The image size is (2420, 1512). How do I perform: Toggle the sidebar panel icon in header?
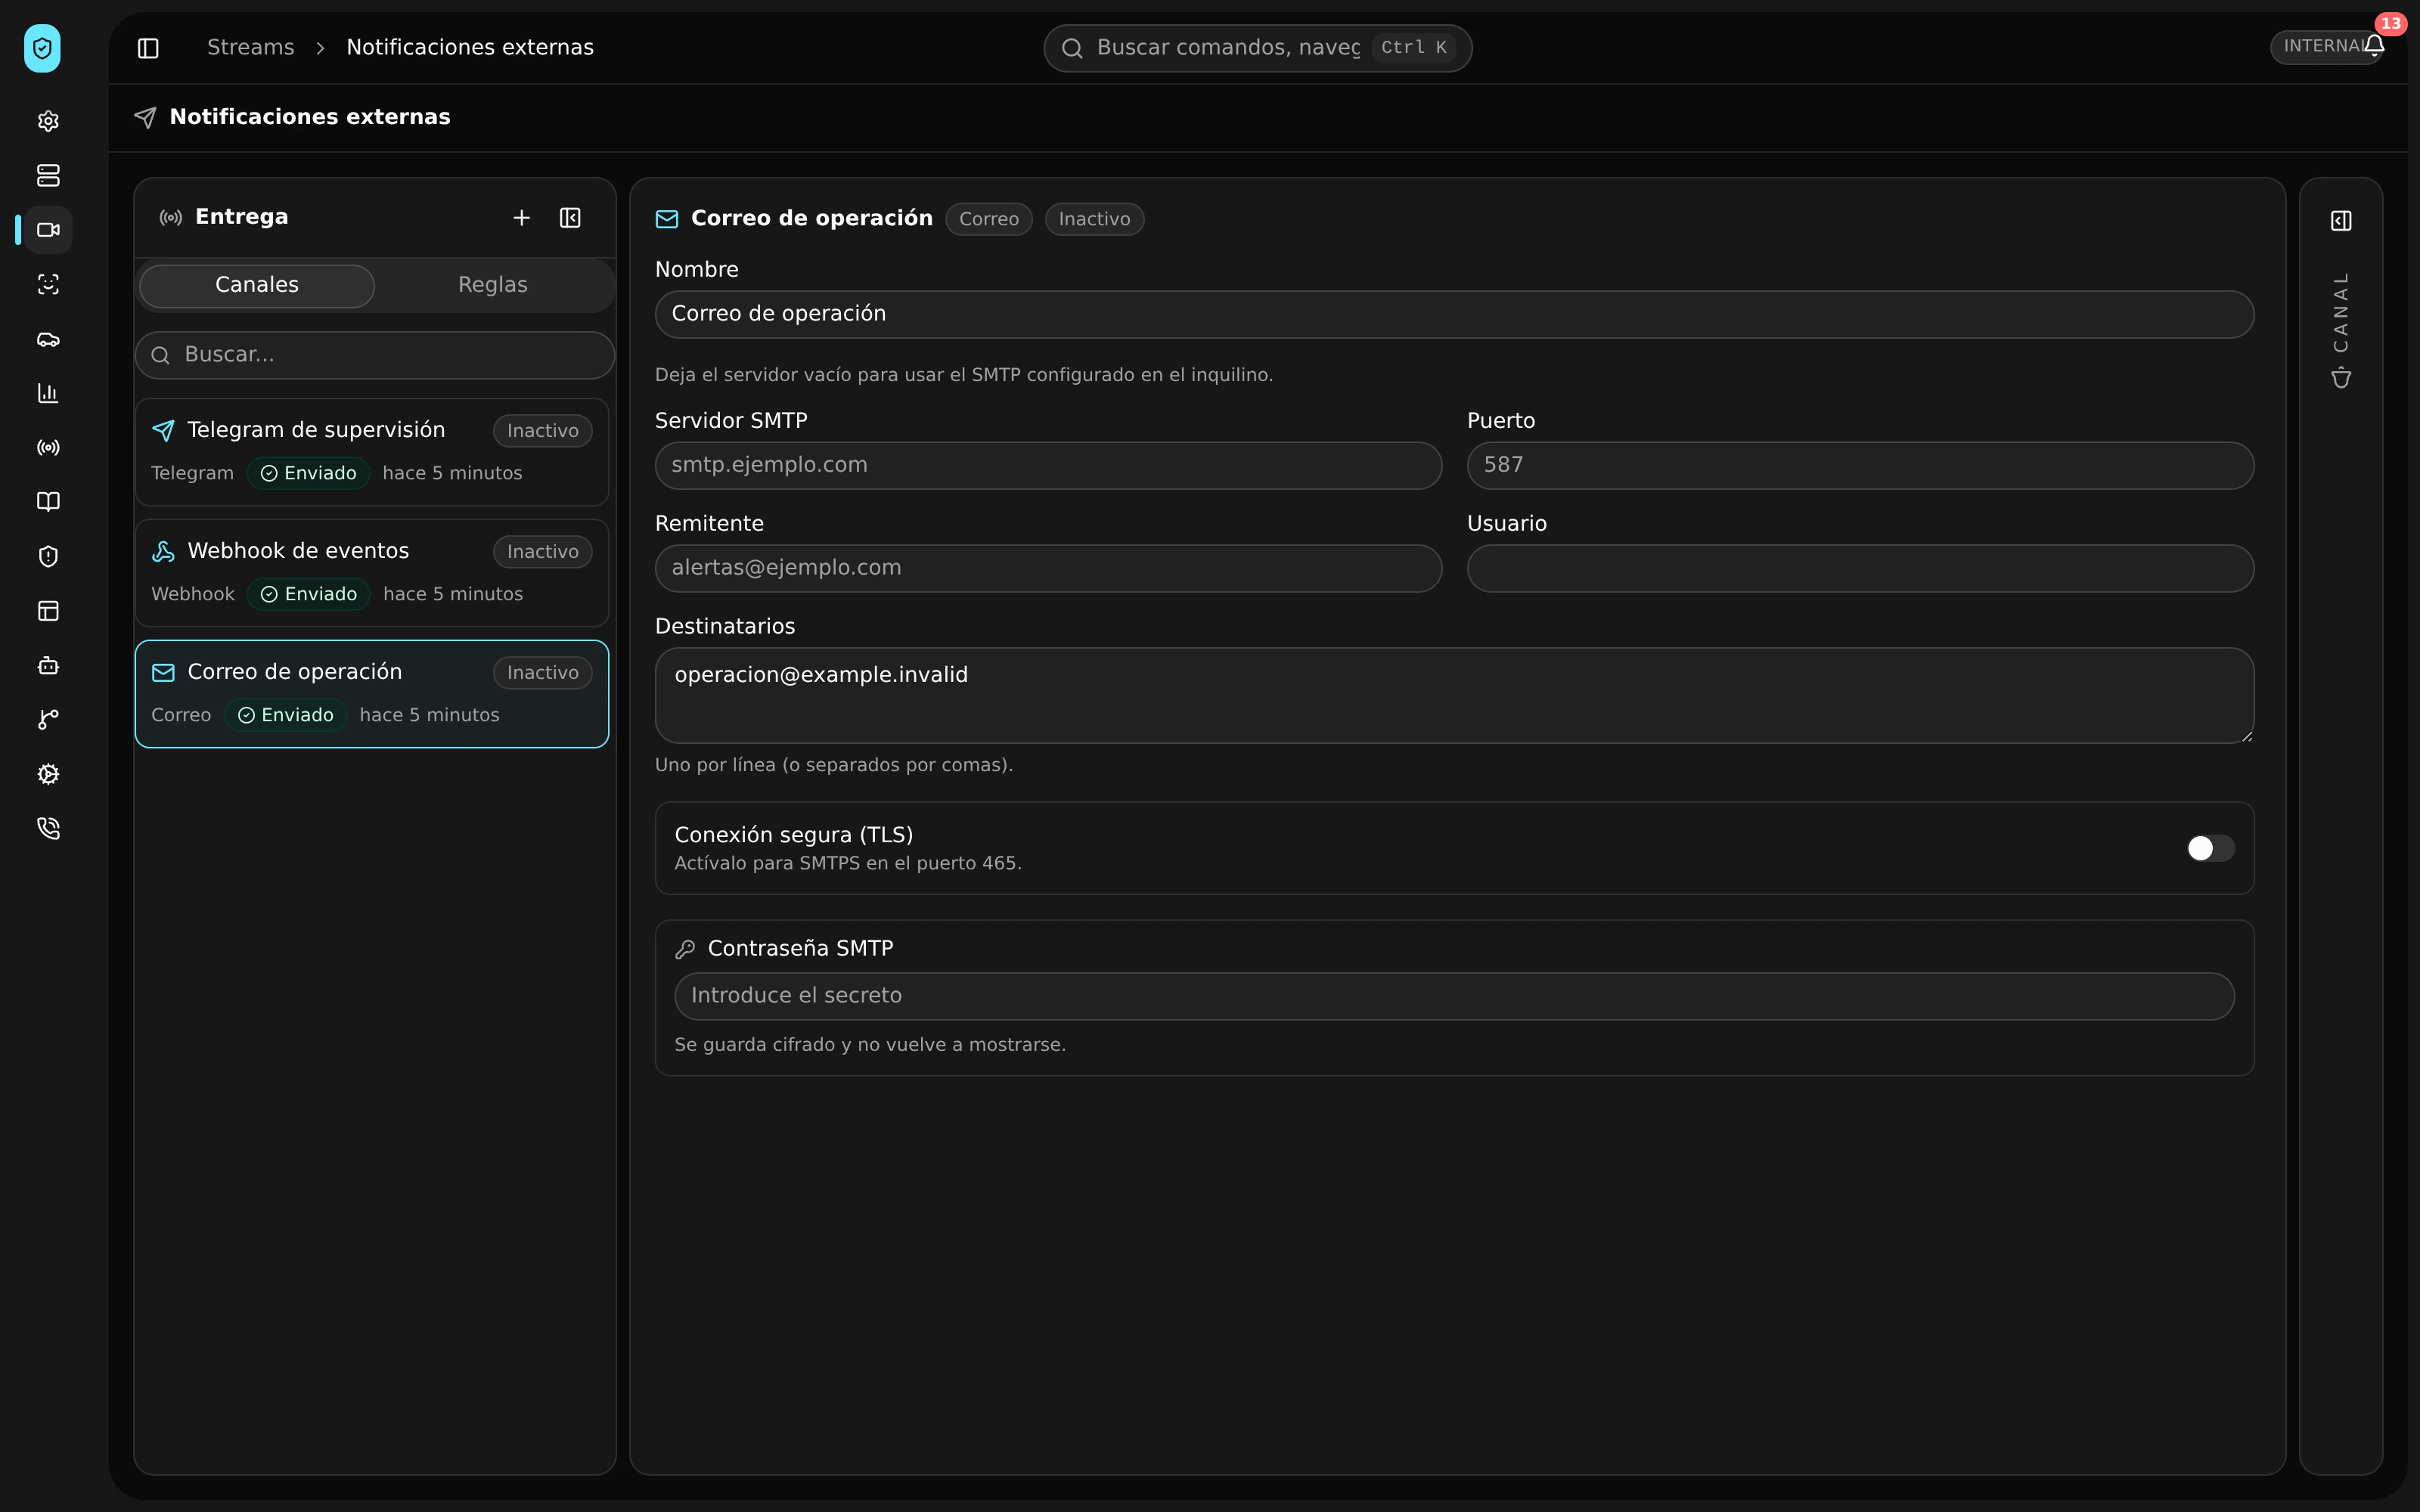[148, 48]
